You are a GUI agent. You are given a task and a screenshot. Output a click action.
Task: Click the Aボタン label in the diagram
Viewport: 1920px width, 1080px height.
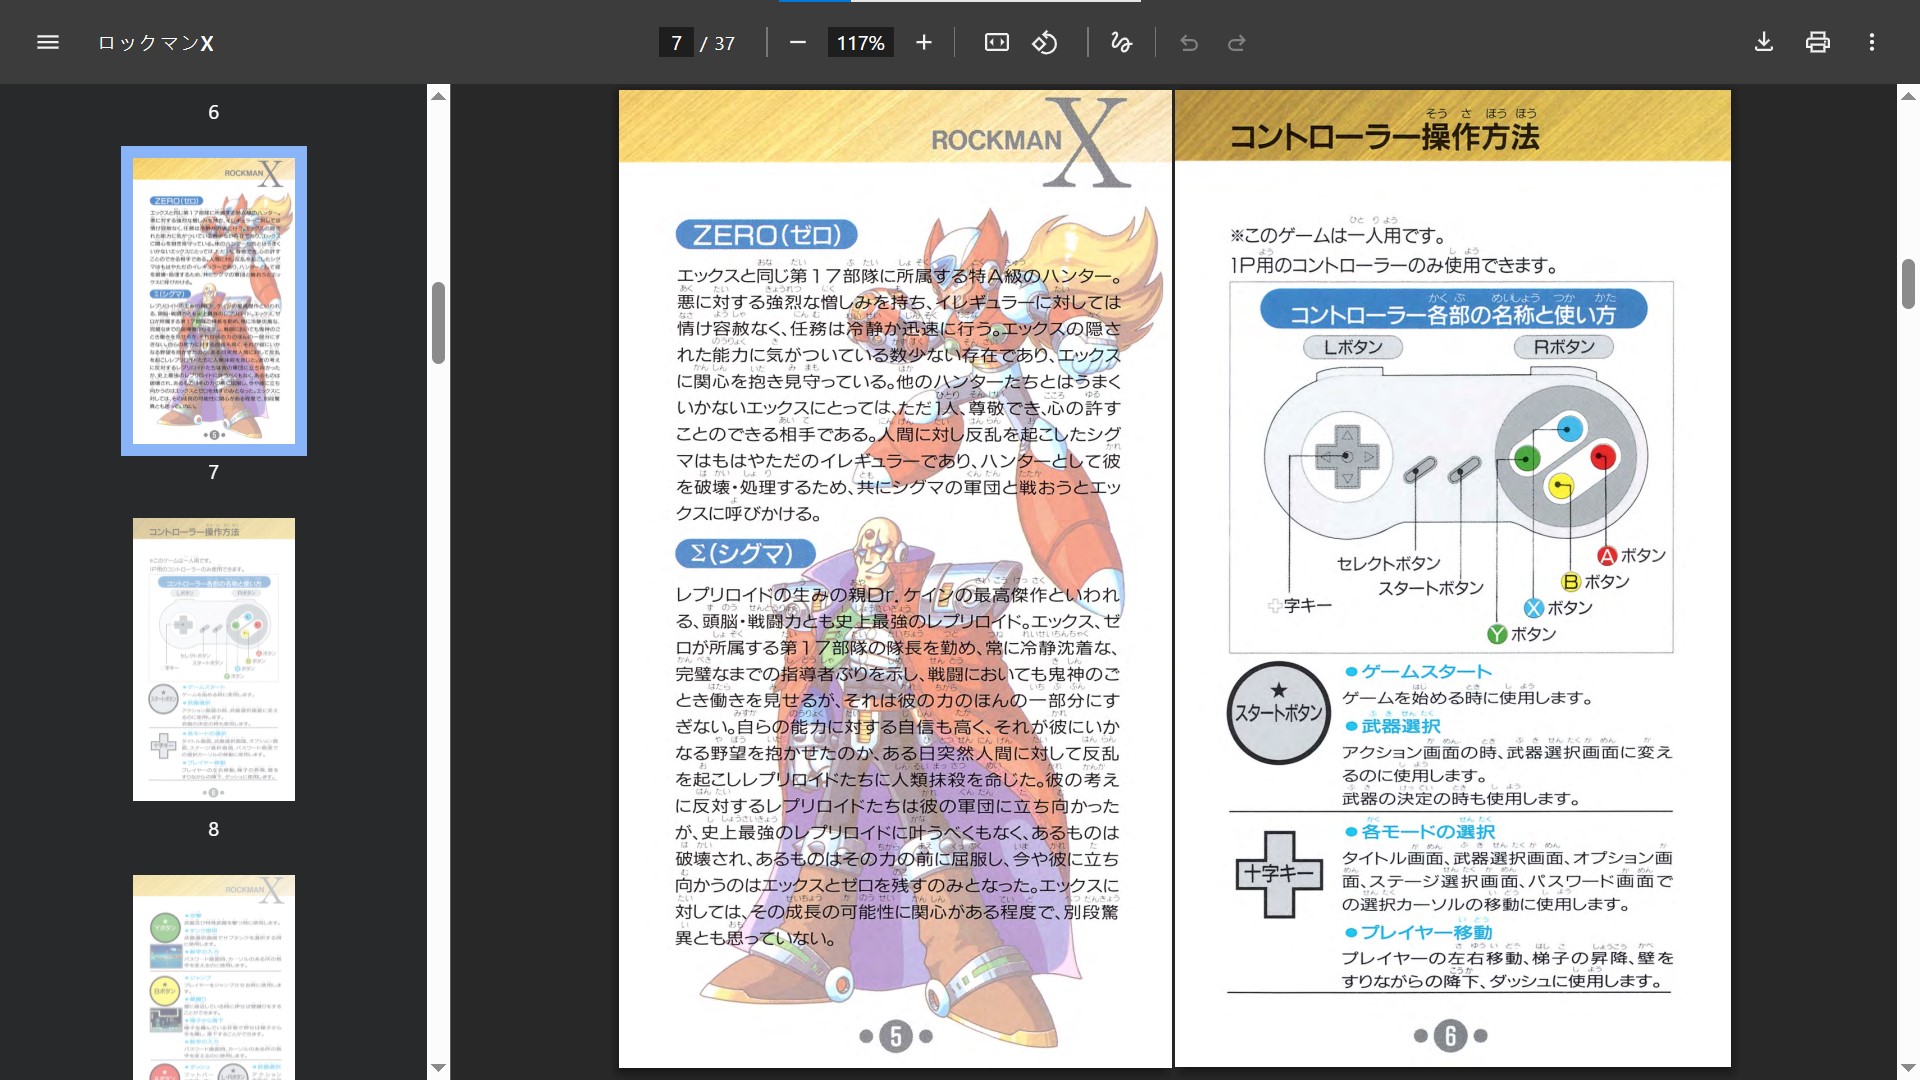pyautogui.click(x=1632, y=556)
